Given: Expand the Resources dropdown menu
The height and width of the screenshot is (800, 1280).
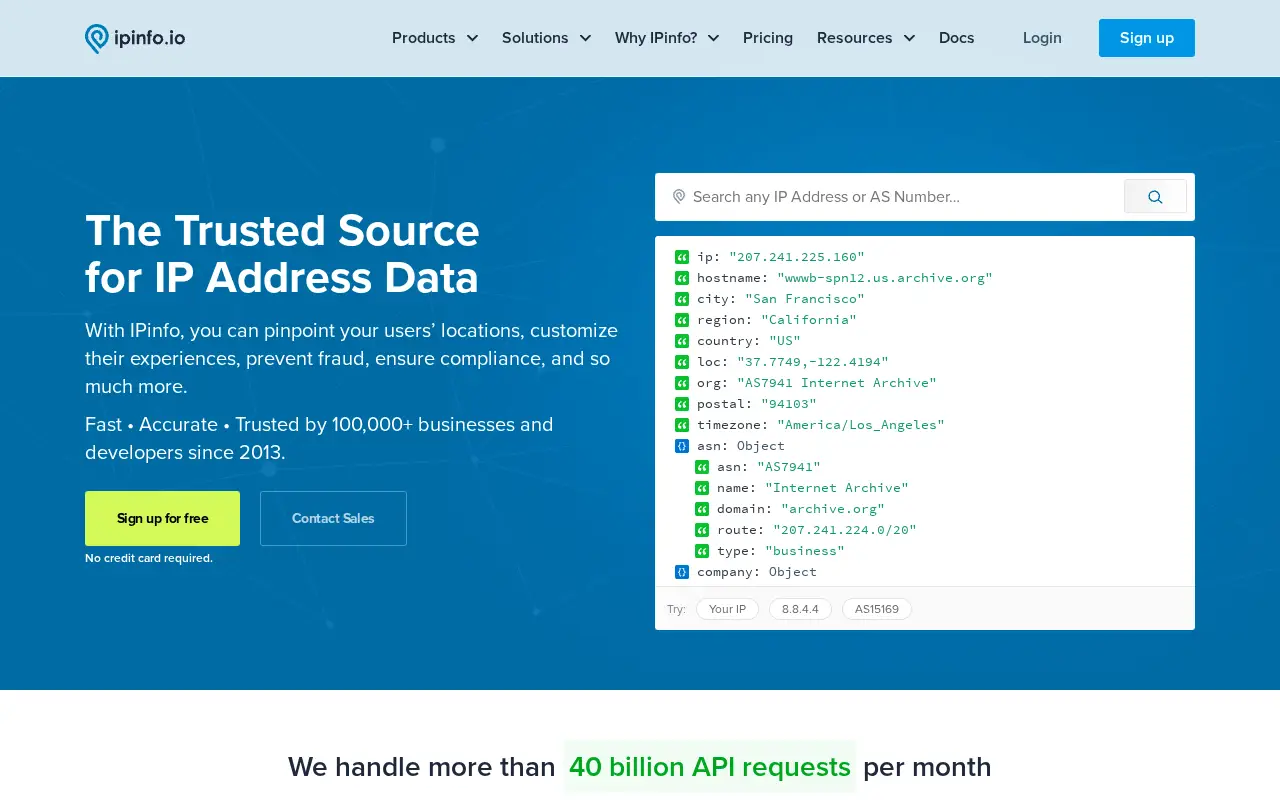Looking at the screenshot, I should (x=866, y=38).
